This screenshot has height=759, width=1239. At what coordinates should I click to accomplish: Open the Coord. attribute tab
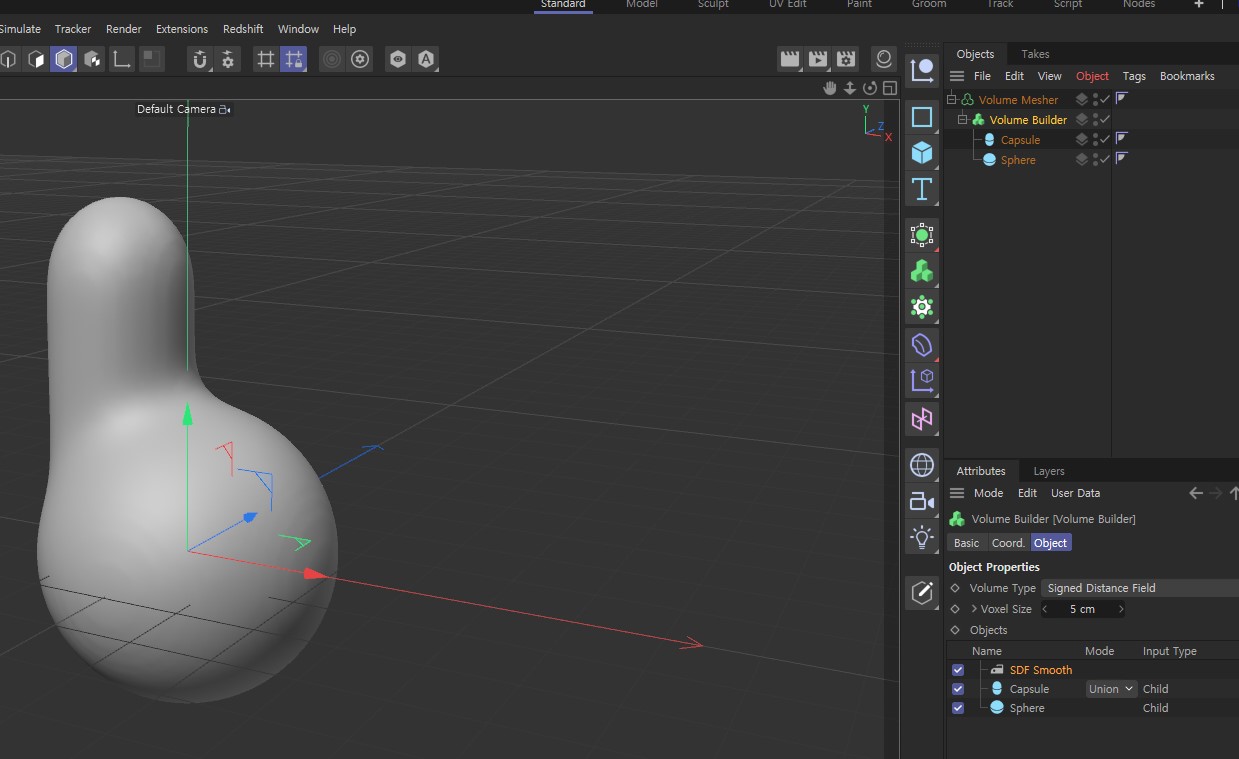click(x=1009, y=543)
